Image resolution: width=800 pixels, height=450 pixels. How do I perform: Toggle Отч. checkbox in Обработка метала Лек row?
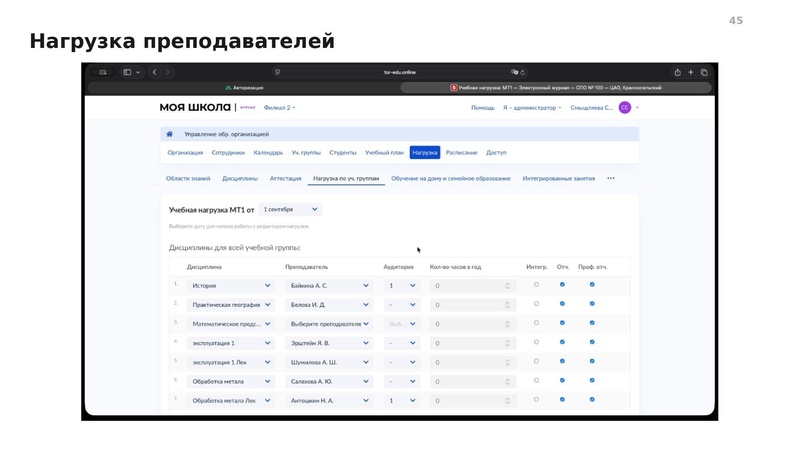tap(562, 399)
